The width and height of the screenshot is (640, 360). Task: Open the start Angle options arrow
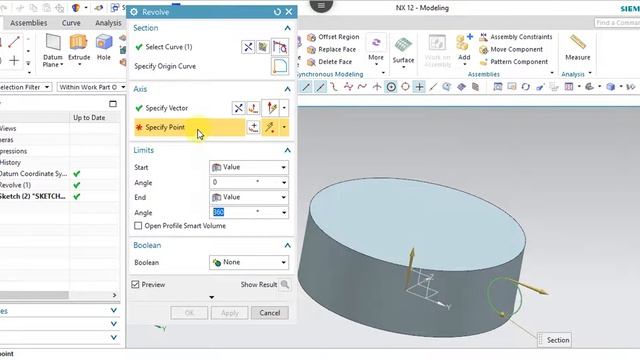(284, 182)
